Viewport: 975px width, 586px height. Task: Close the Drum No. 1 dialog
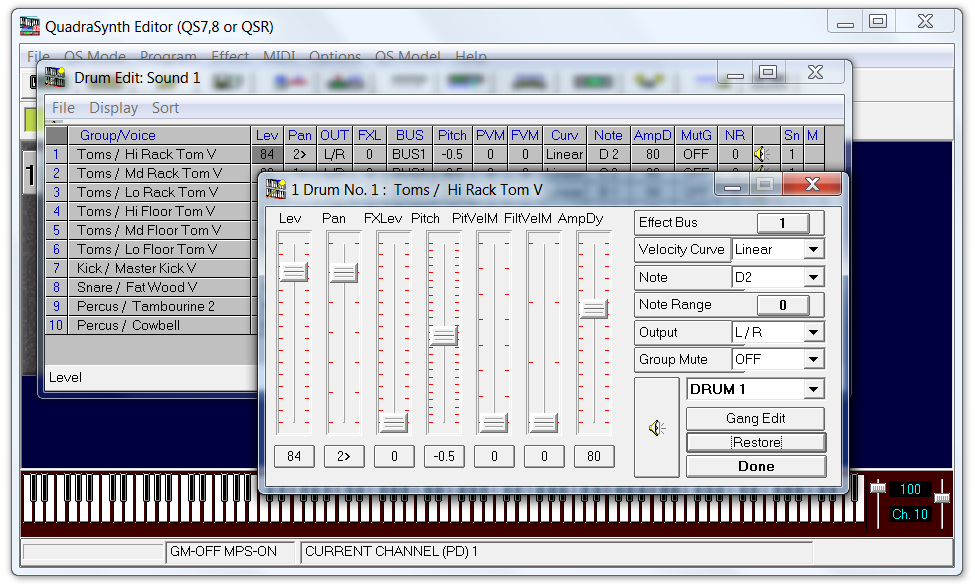coord(811,185)
